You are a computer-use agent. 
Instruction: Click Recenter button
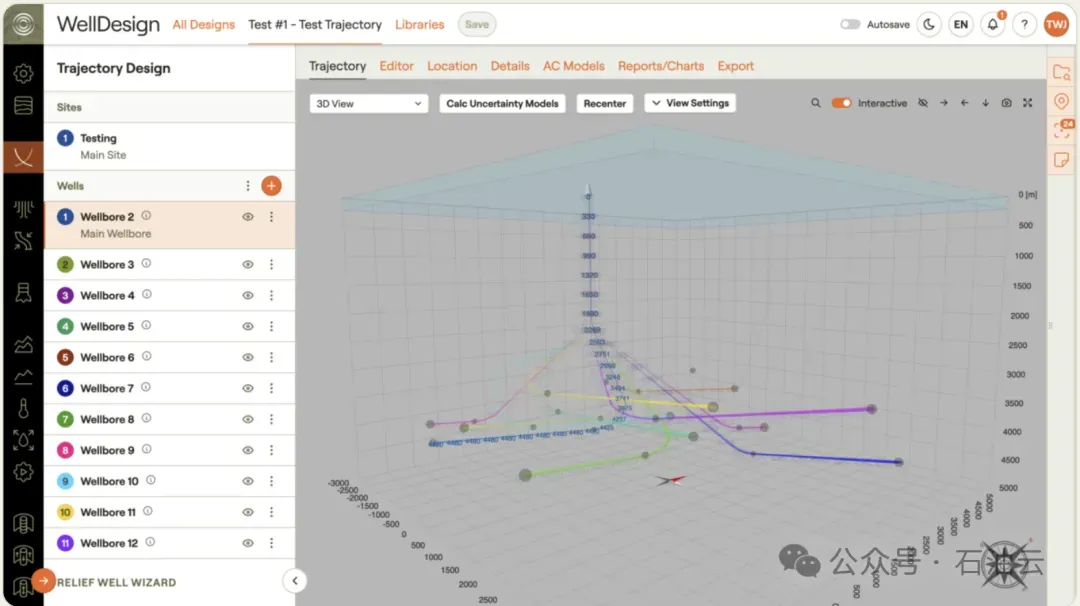(x=605, y=103)
